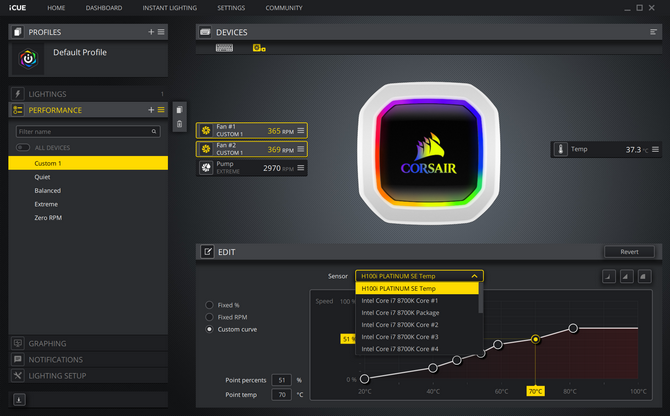Image resolution: width=670 pixels, height=416 pixels.
Task: Apply the second curve shape preset
Action: [626, 276]
